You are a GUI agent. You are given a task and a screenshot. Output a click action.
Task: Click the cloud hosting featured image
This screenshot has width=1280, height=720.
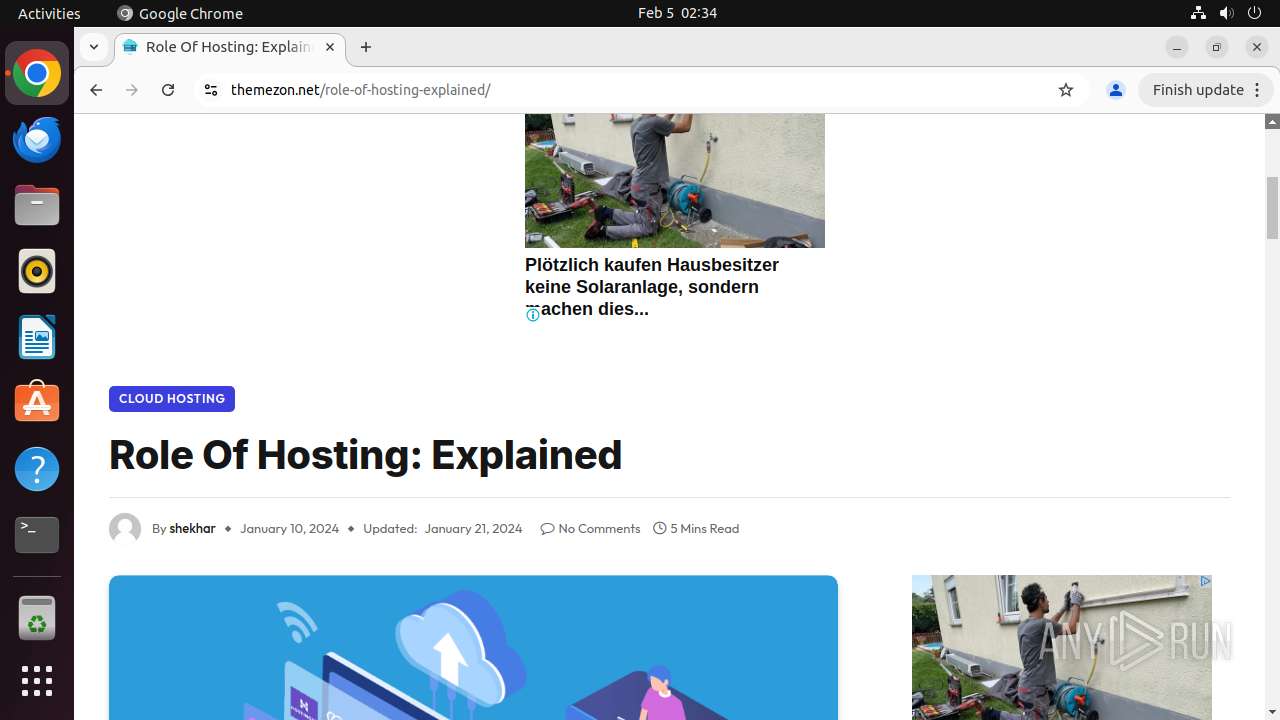pos(473,648)
